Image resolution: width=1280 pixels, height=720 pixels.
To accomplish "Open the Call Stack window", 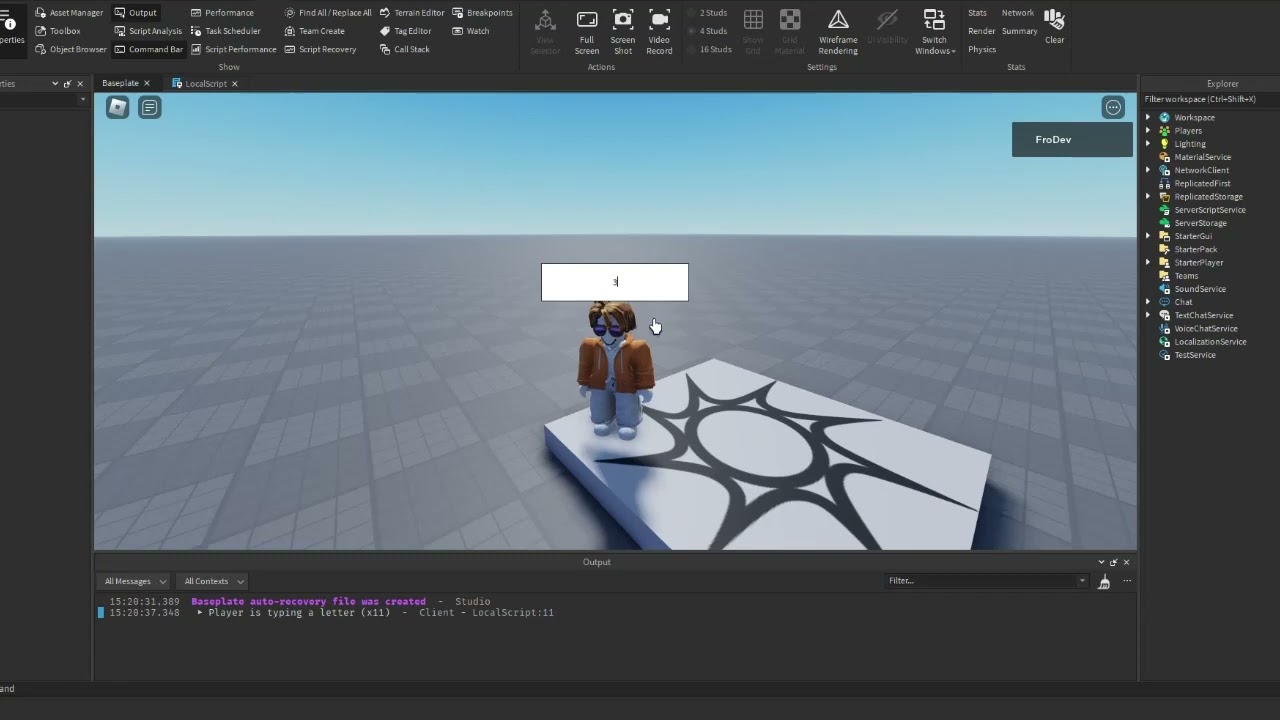I will [404, 49].
